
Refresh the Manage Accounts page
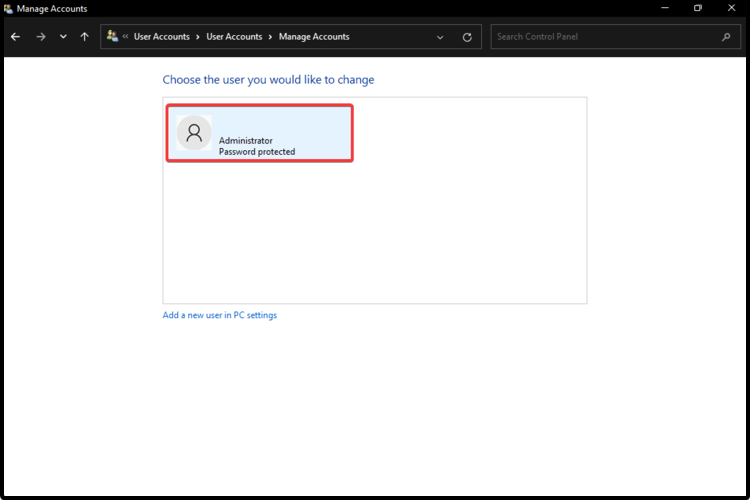click(x=467, y=37)
